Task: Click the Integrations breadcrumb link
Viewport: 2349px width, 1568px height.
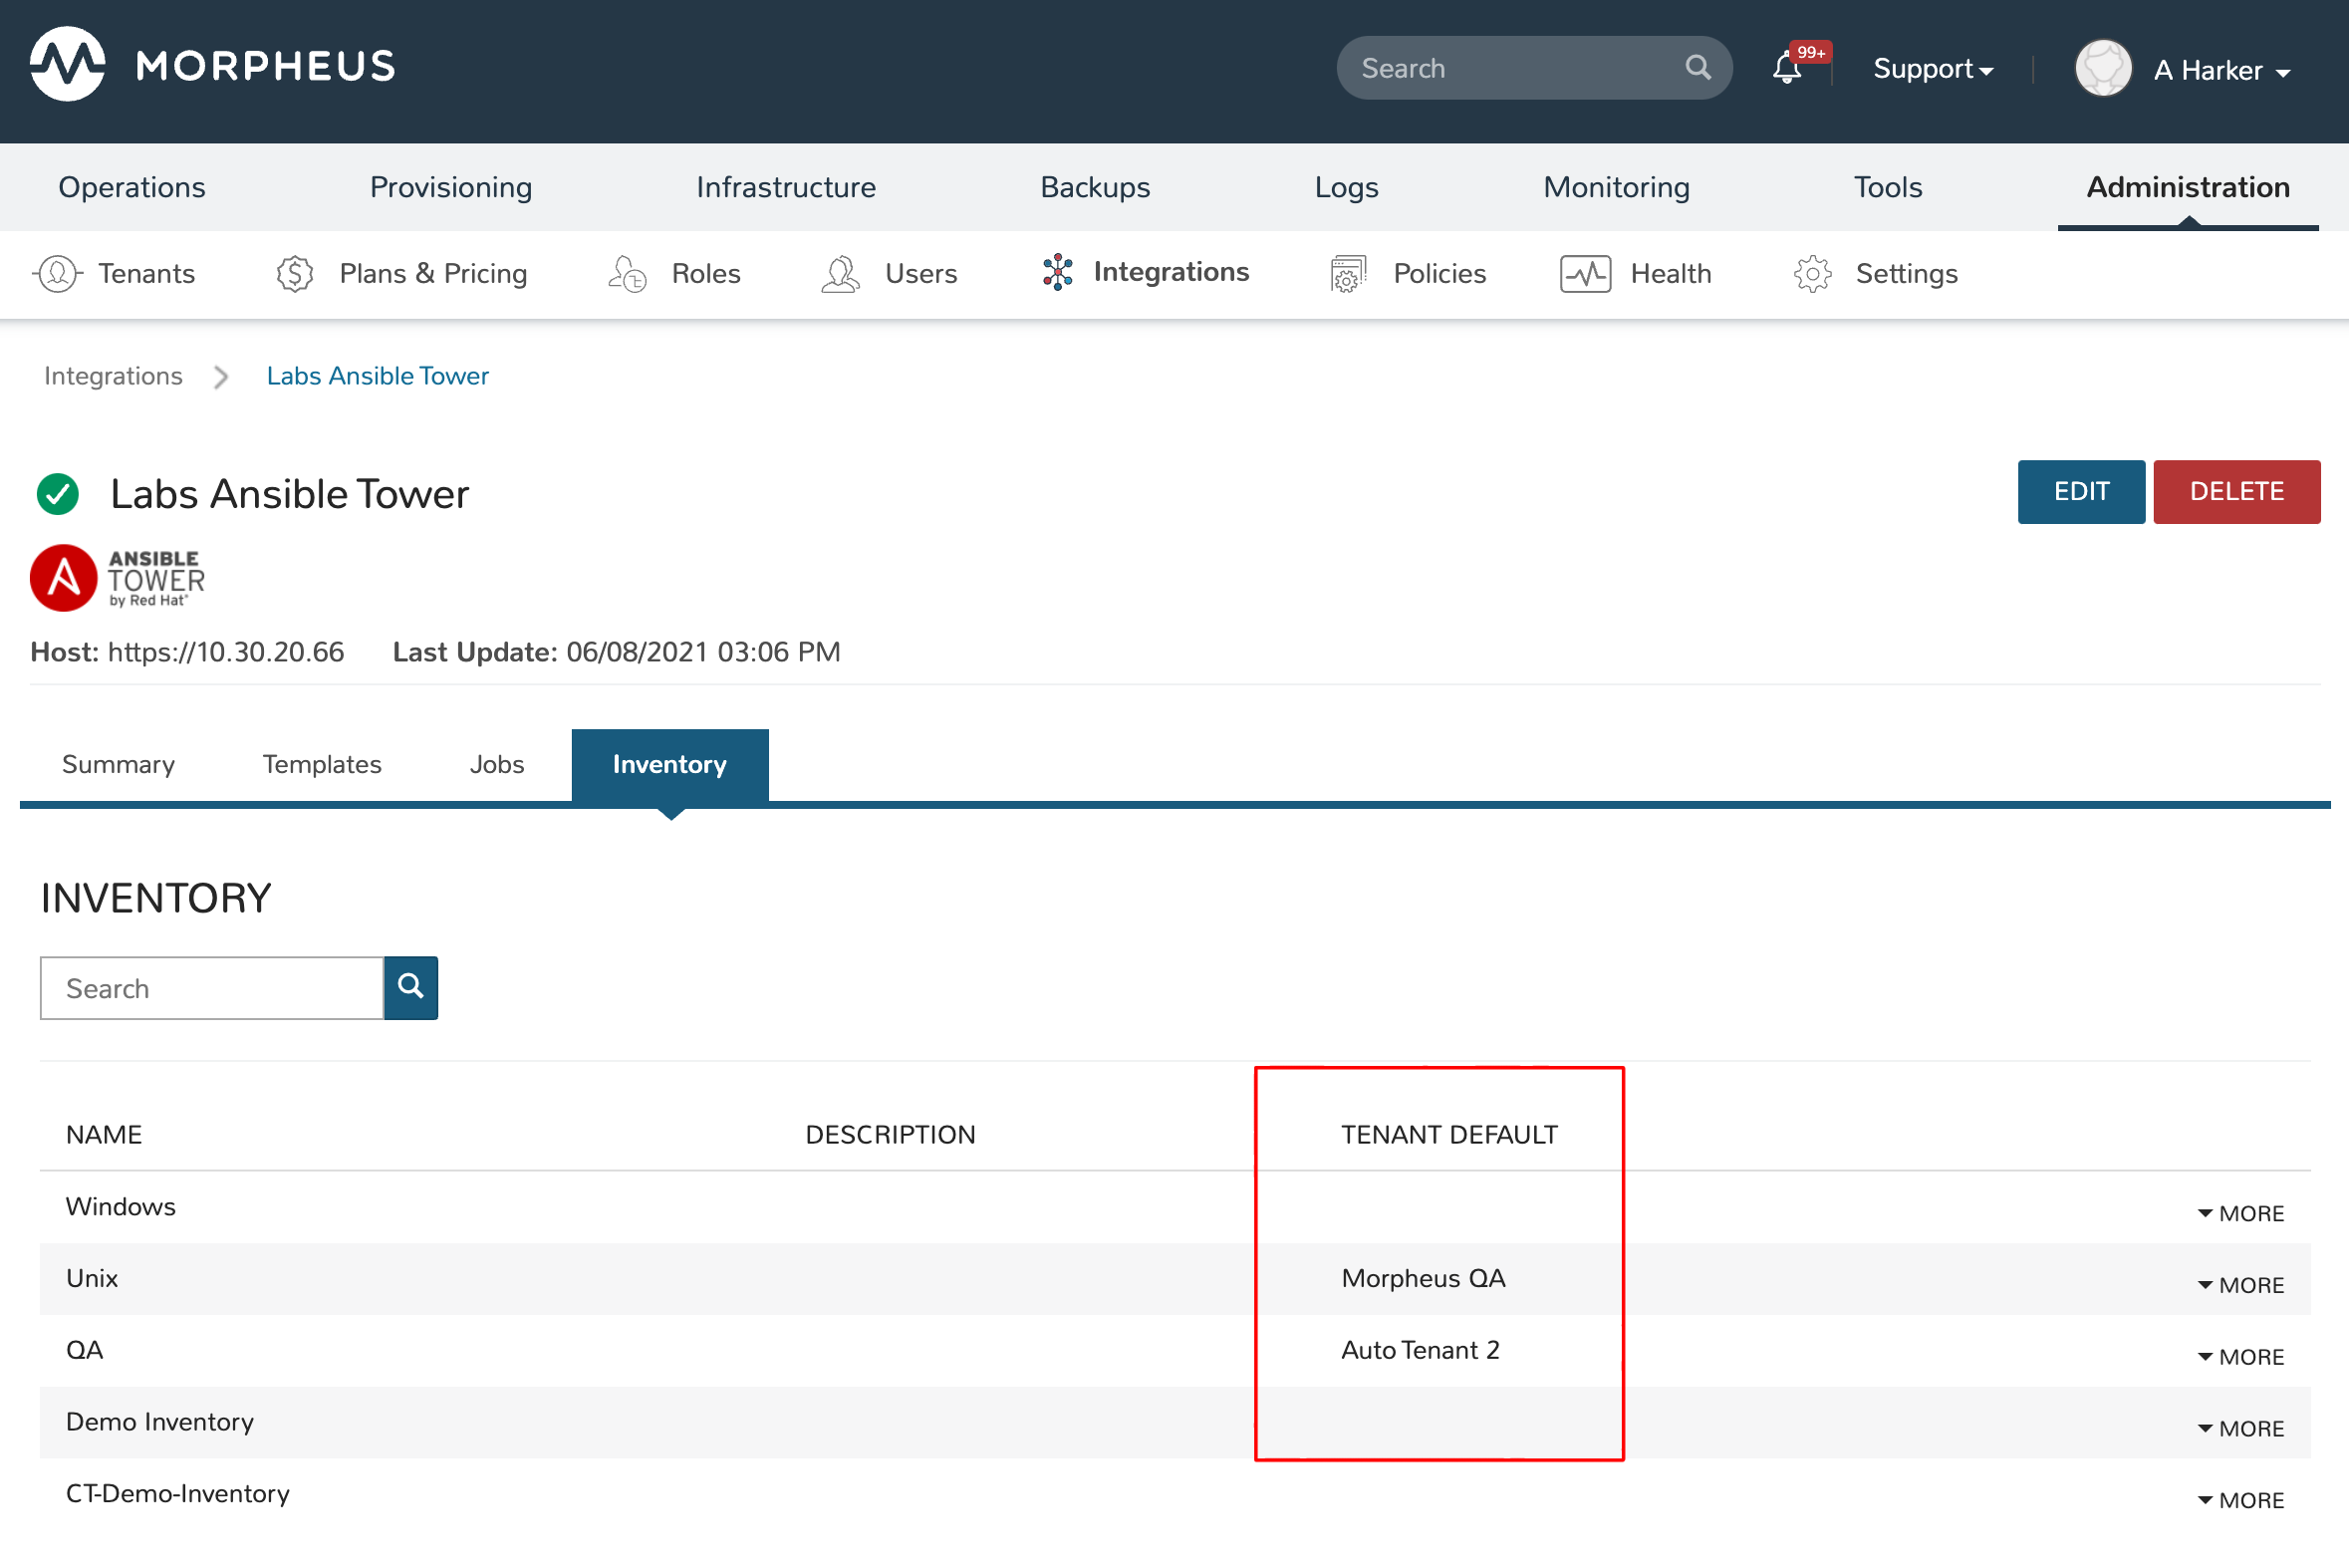Action: click(113, 376)
